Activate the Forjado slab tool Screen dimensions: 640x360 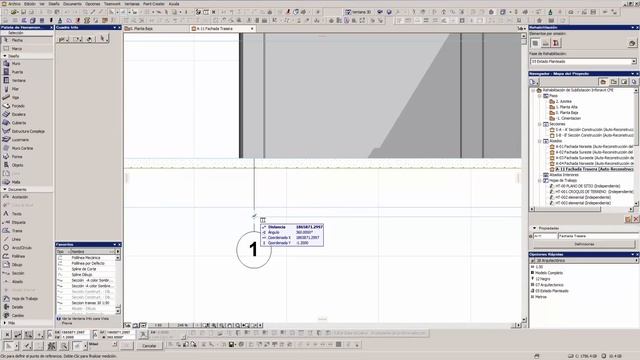(27, 106)
